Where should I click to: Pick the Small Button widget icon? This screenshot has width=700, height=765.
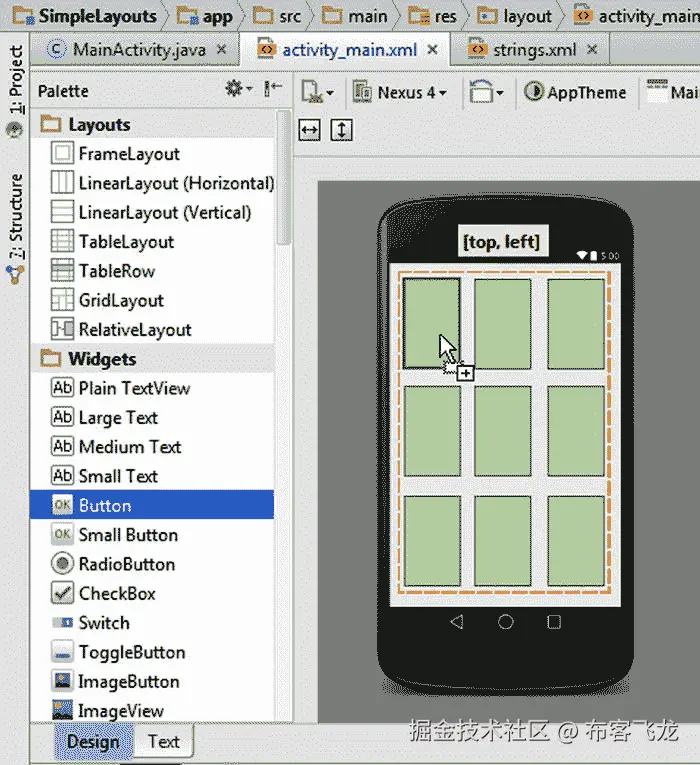click(62, 534)
